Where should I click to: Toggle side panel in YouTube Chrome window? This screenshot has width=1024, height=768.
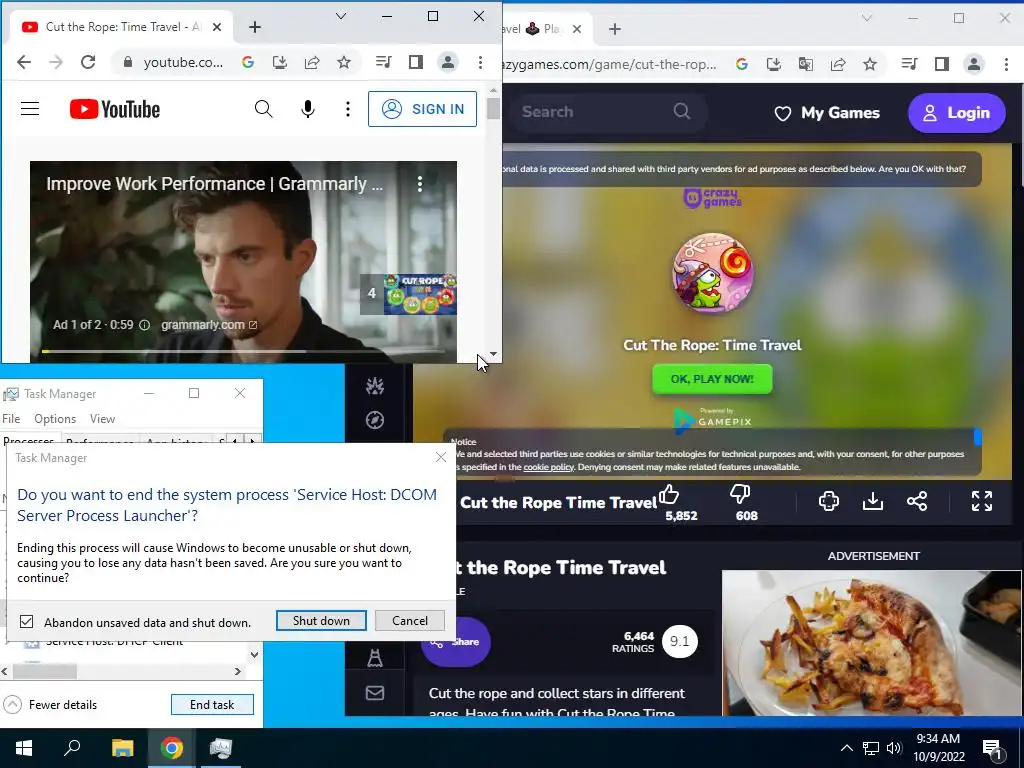click(415, 62)
